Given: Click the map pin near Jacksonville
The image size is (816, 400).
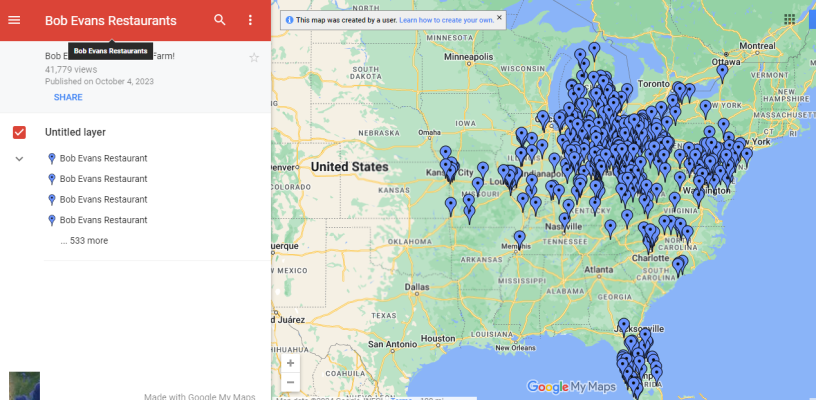Looking at the screenshot, I should coord(623,328).
